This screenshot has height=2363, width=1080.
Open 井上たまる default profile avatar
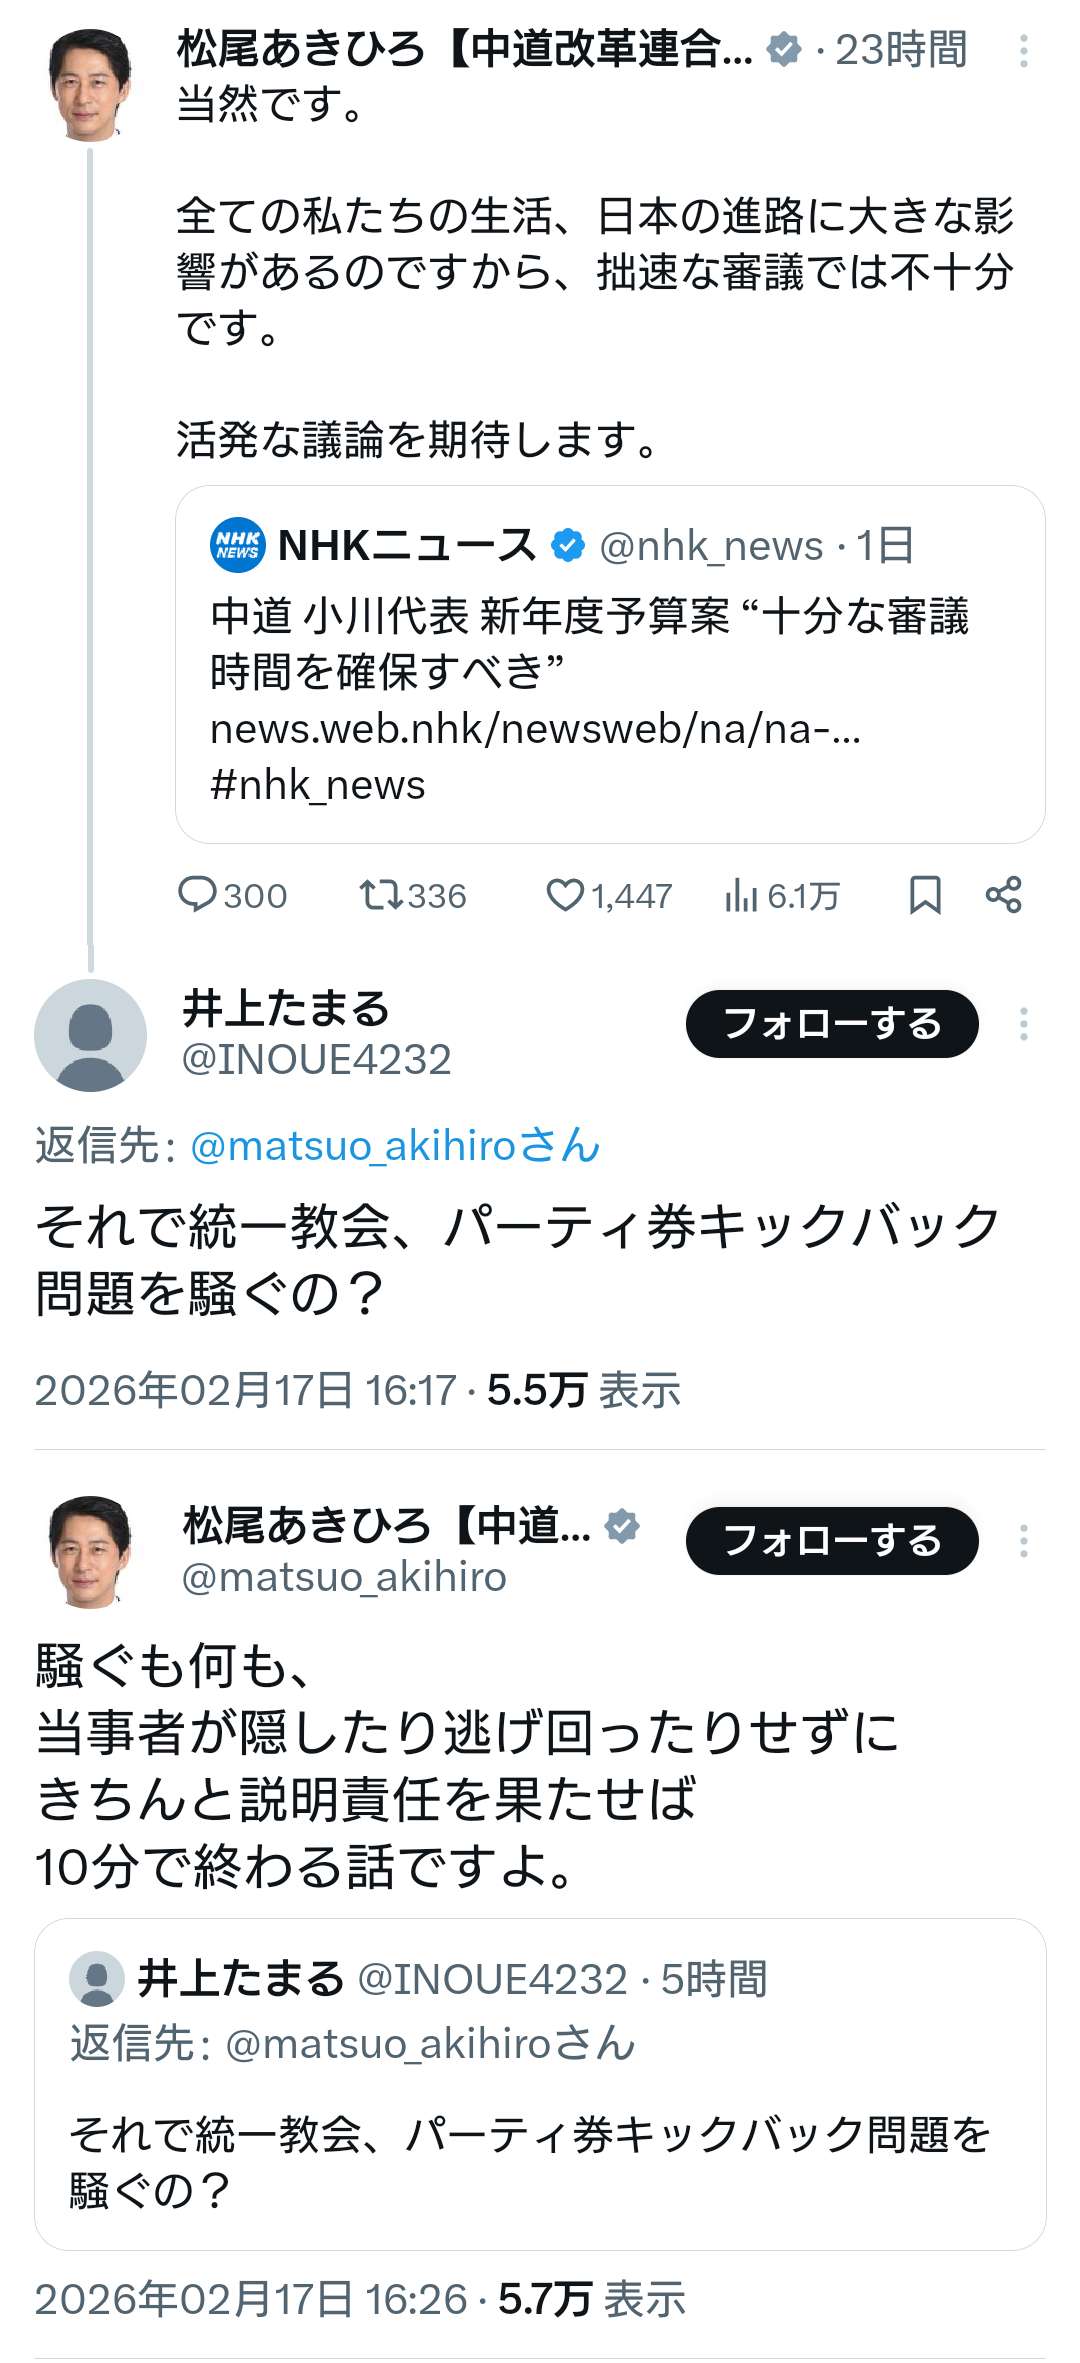[x=90, y=1035]
